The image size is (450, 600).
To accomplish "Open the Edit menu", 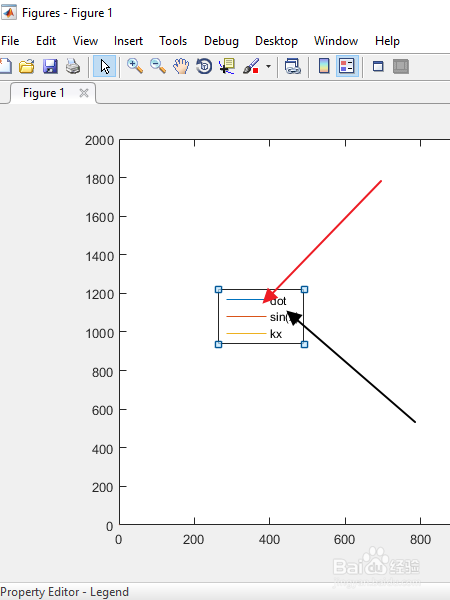I will 46,41.
